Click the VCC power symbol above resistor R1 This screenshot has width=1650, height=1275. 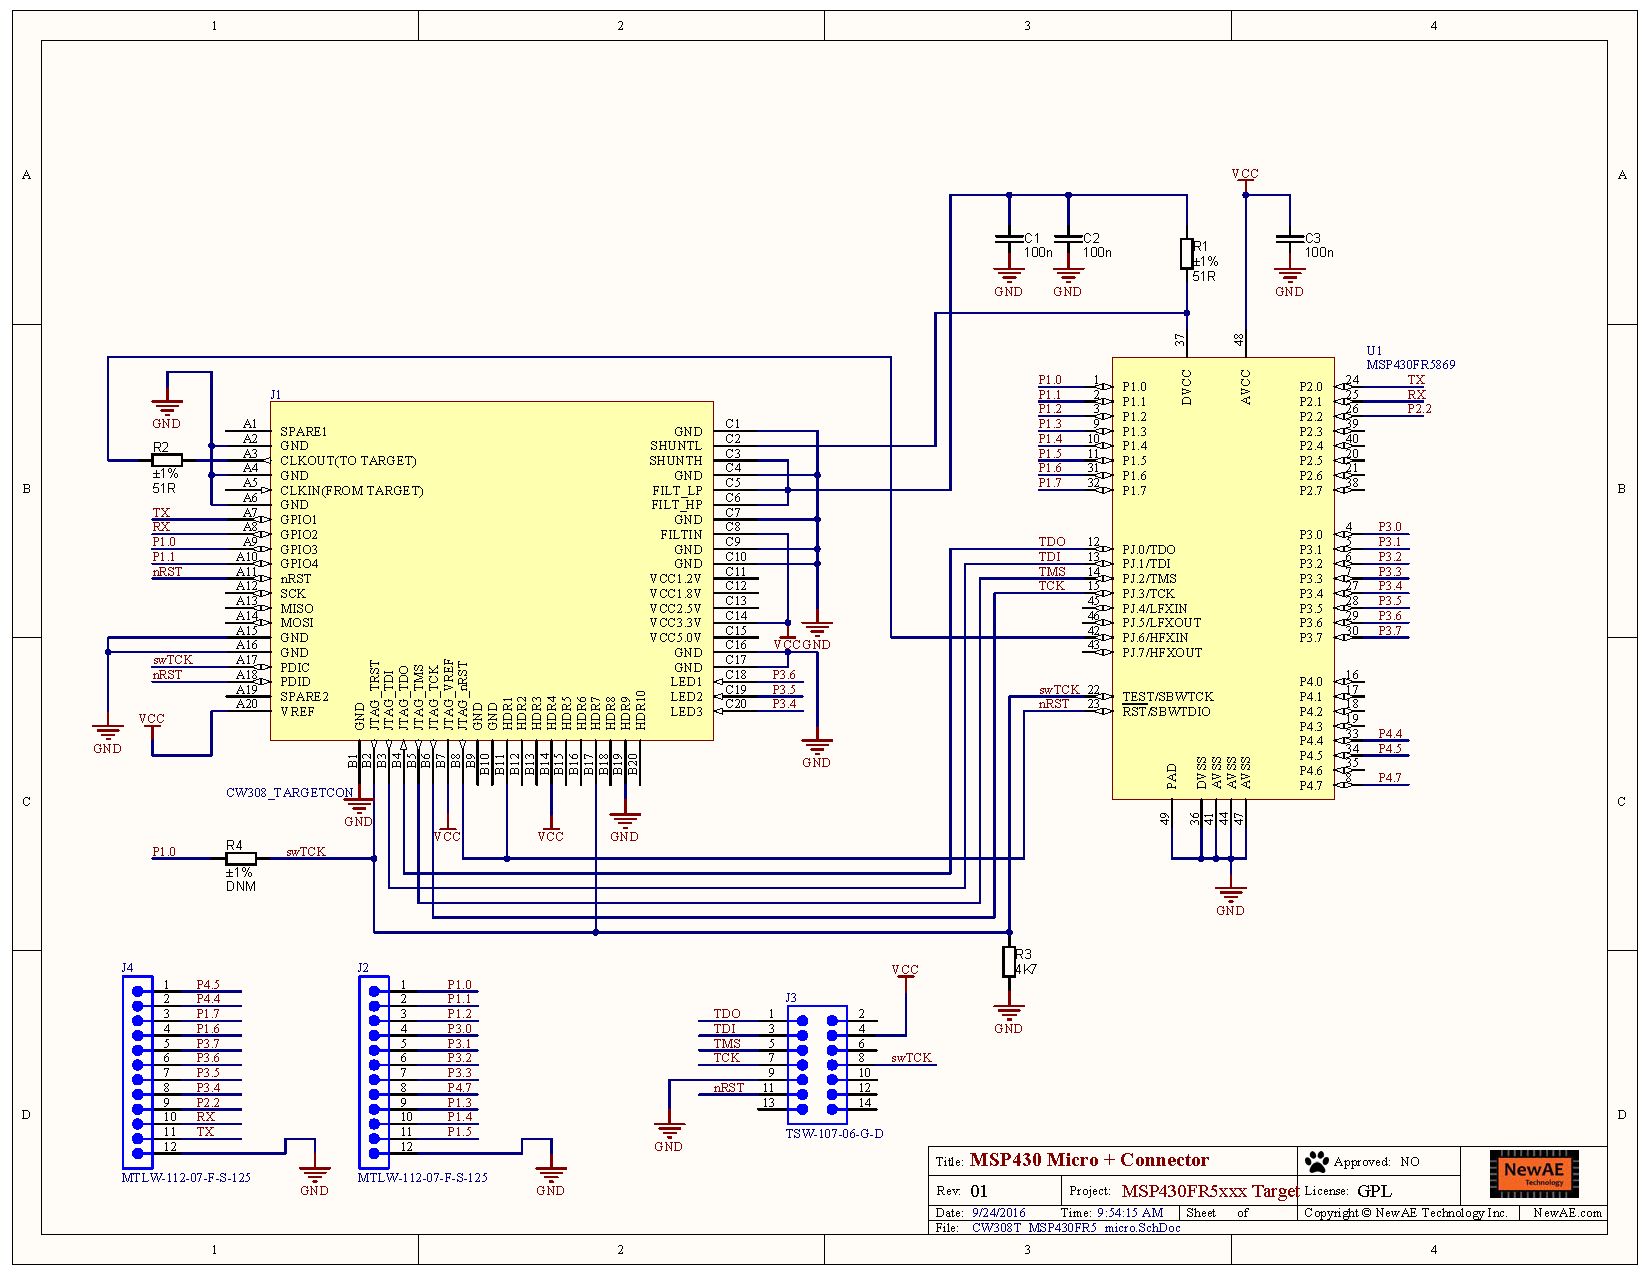coord(1245,175)
